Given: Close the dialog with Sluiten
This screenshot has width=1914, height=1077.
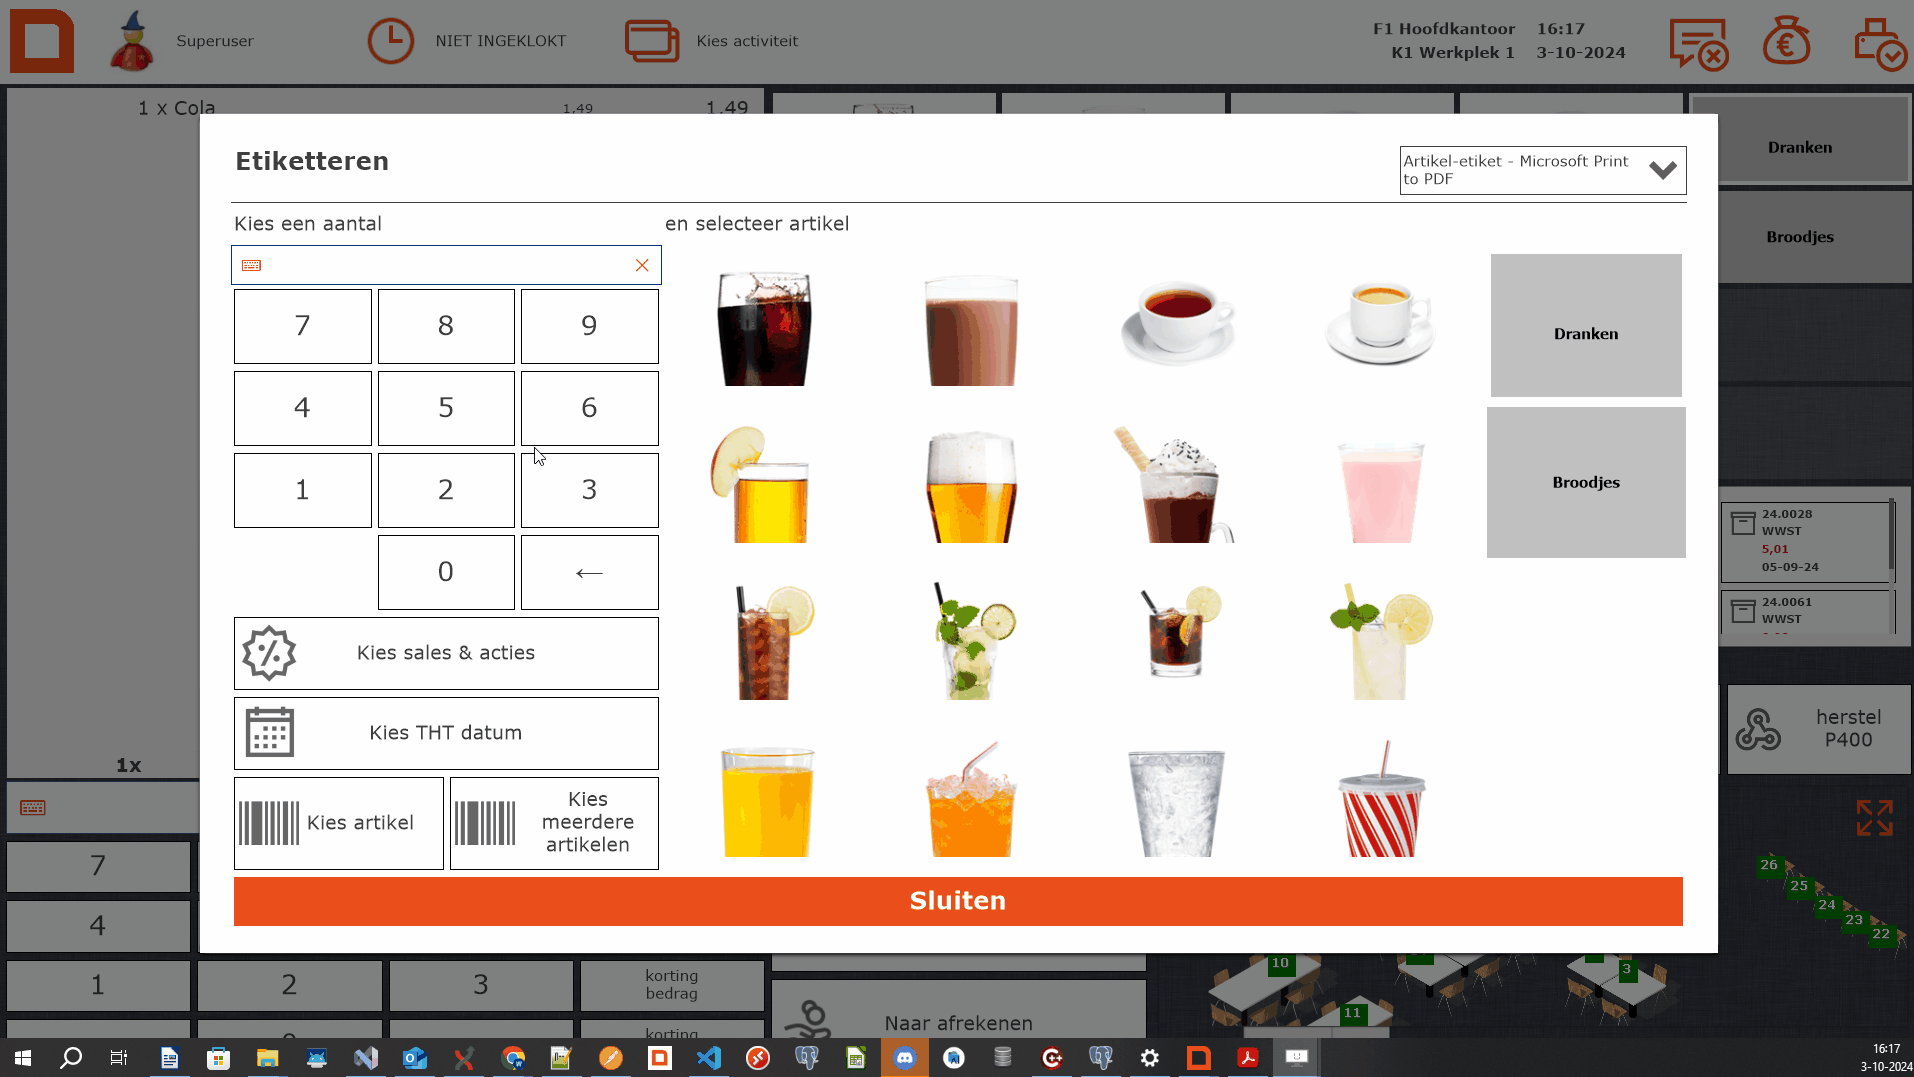Looking at the screenshot, I should point(958,901).
